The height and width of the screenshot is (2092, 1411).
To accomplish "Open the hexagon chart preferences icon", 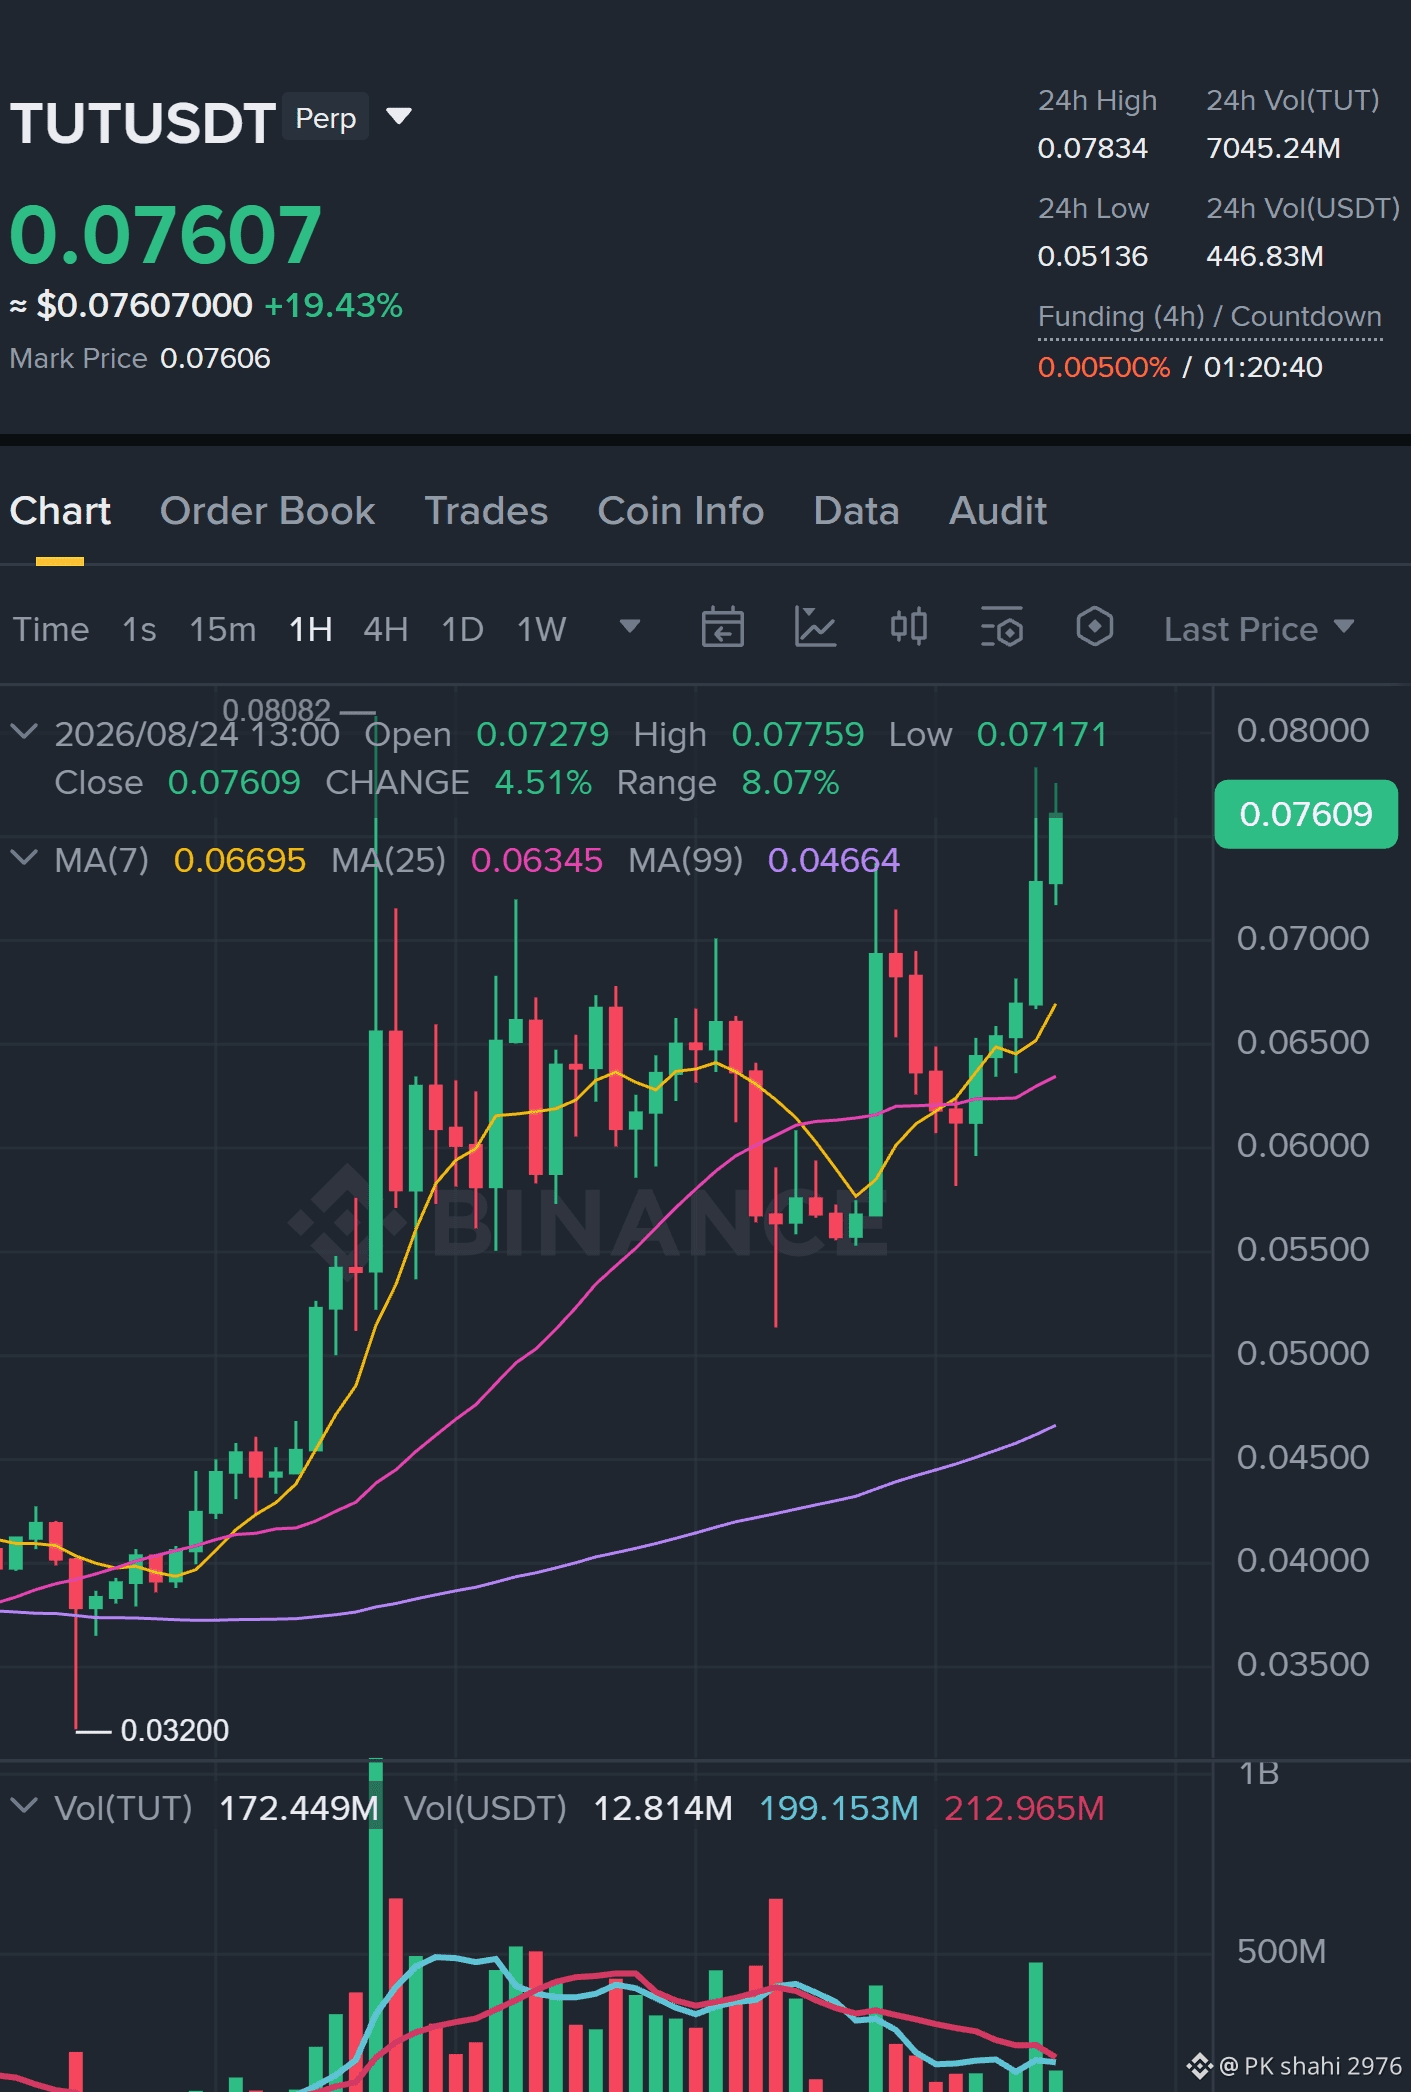I will click(x=1095, y=627).
